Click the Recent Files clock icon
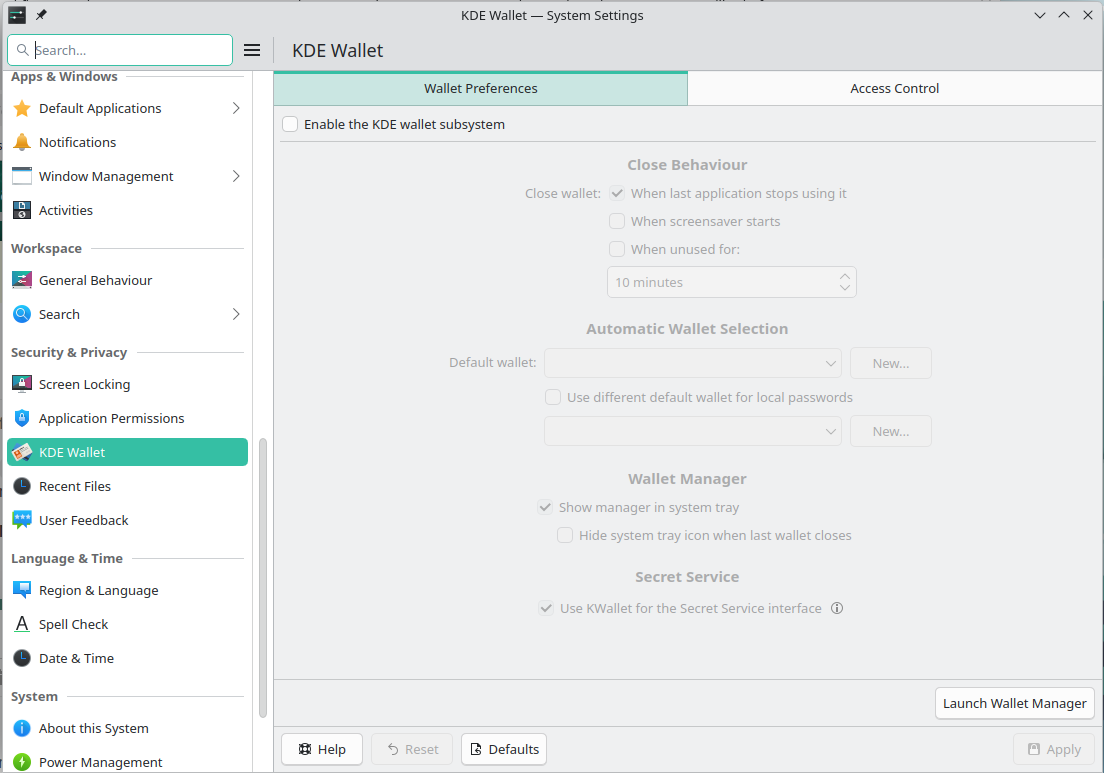 pos(22,486)
